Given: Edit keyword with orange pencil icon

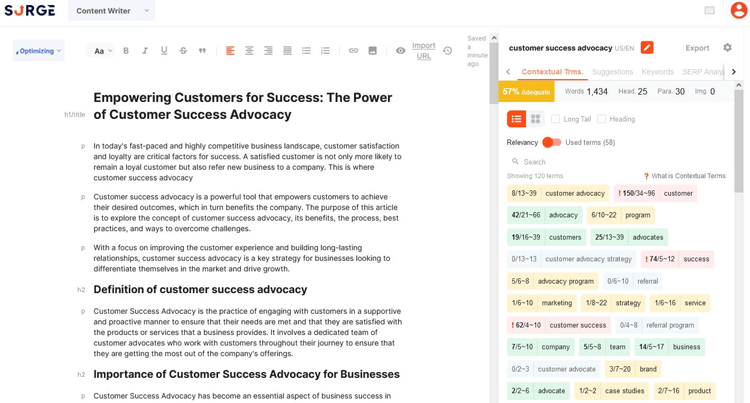Looking at the screenshot, I should click(x=647, y=48).
